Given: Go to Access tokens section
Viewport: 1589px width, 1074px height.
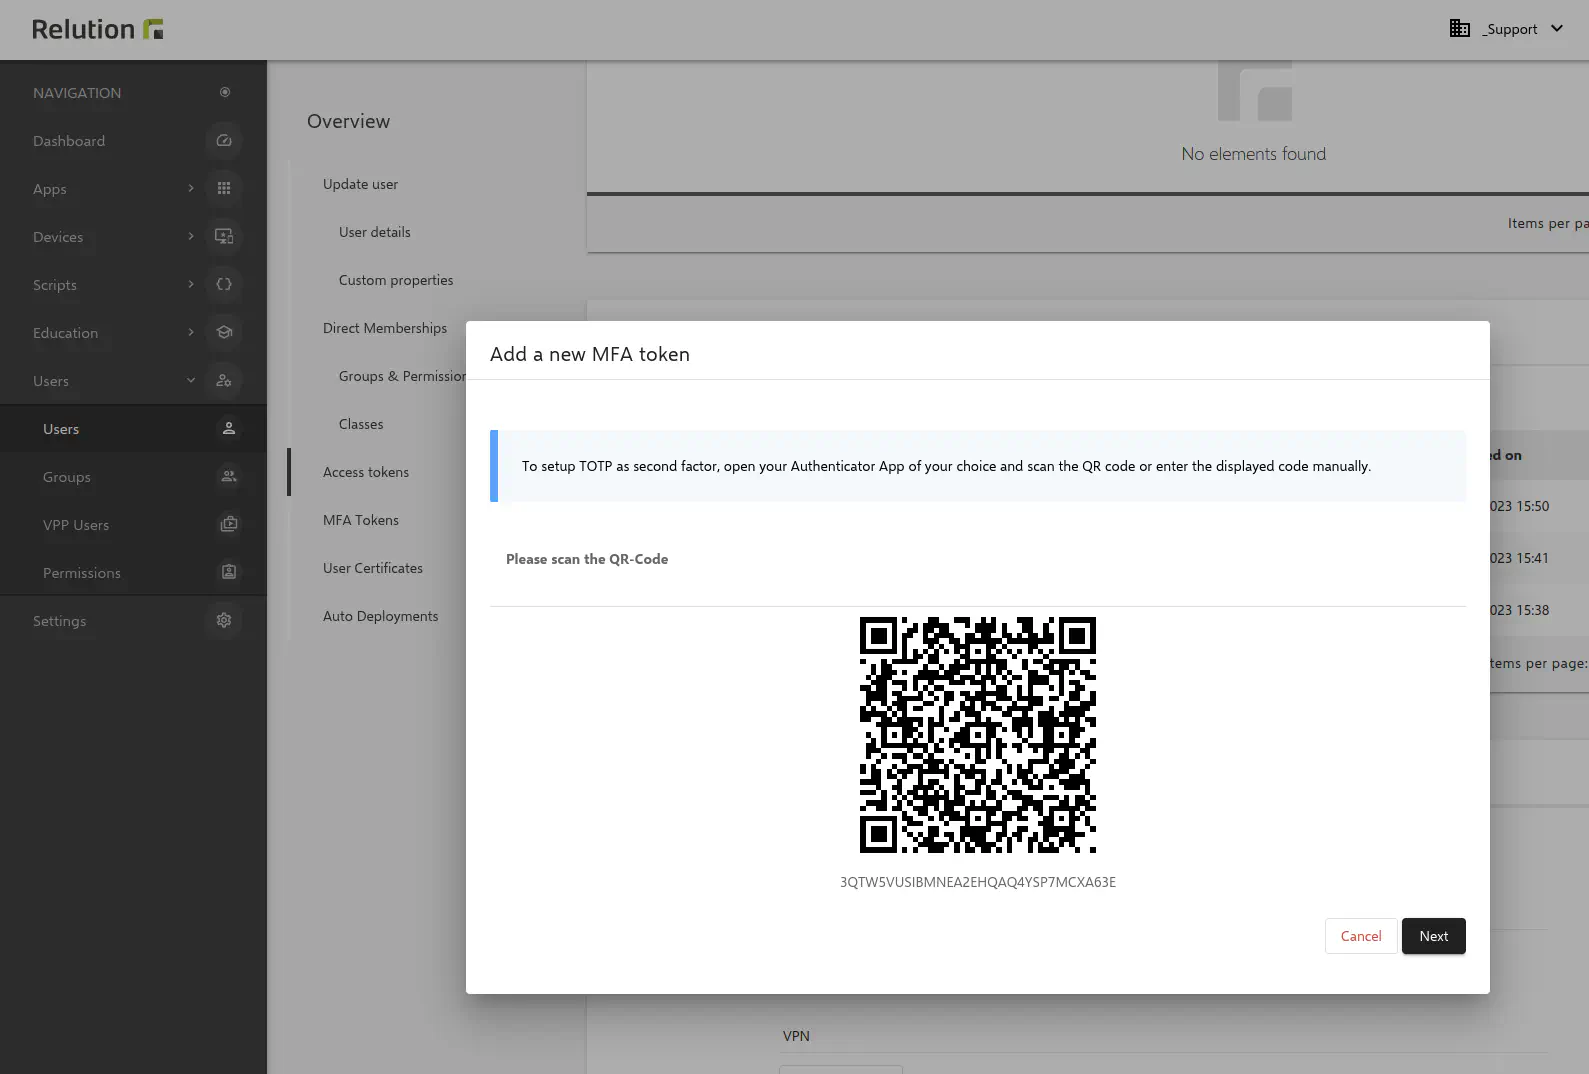Looking at the screenshot, I should click(x=366, y=472).
